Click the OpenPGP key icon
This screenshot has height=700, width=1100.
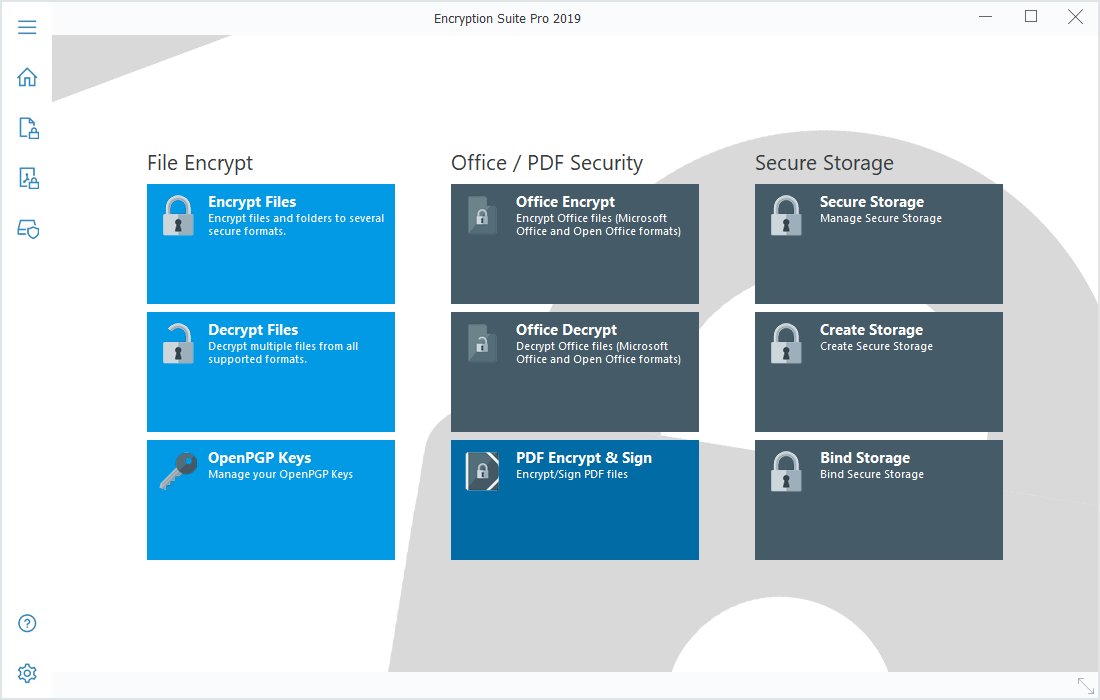point(177,471)
